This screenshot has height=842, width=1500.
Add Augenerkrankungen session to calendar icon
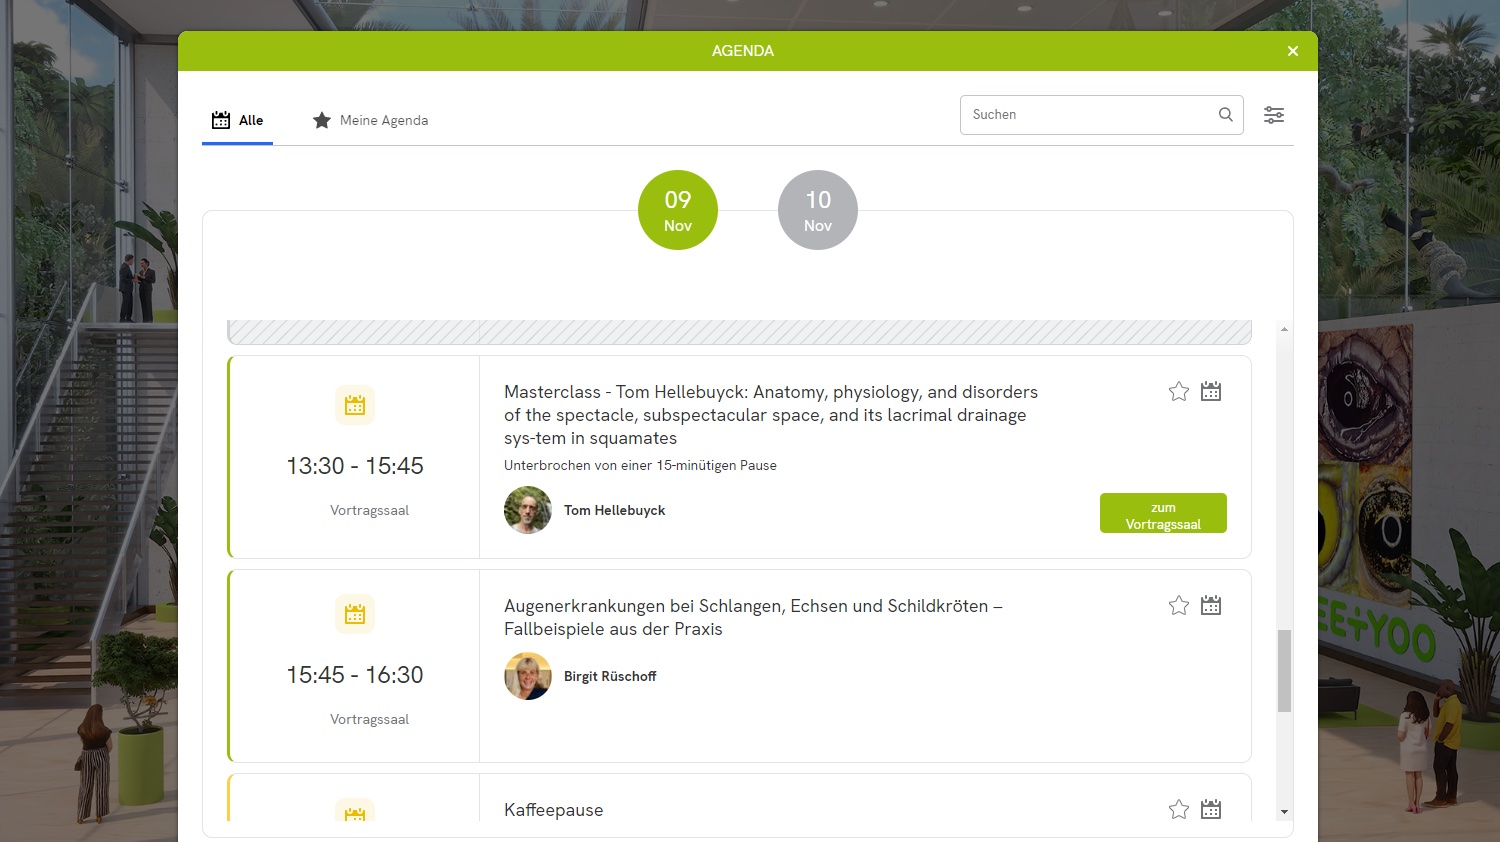click(1211, 605)
